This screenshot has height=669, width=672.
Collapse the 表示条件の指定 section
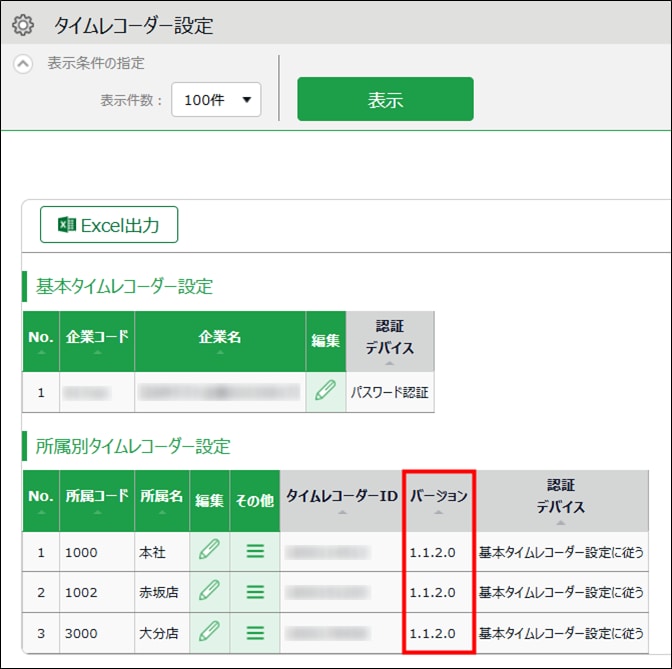click(x=23, y=64)
